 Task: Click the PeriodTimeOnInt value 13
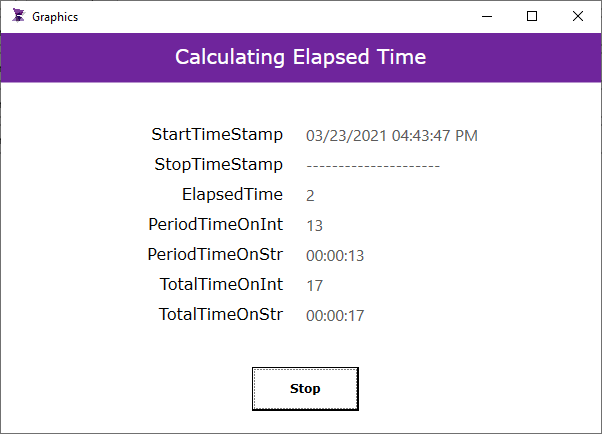coord(314,226)
